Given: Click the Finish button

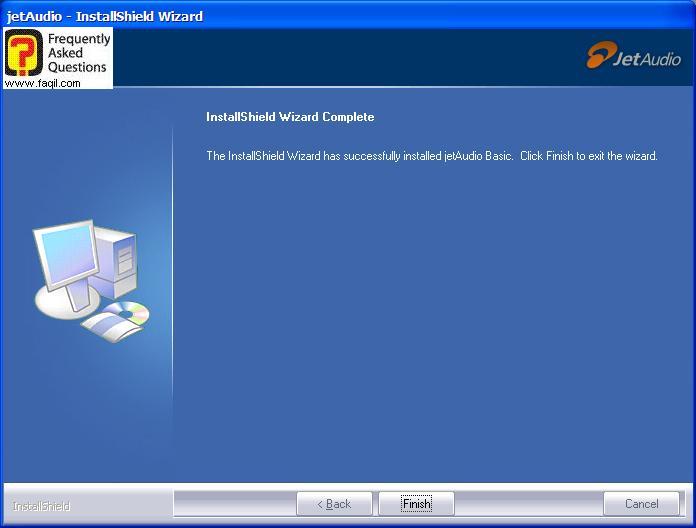Looking at the screenshot, I should pos(416,504).
